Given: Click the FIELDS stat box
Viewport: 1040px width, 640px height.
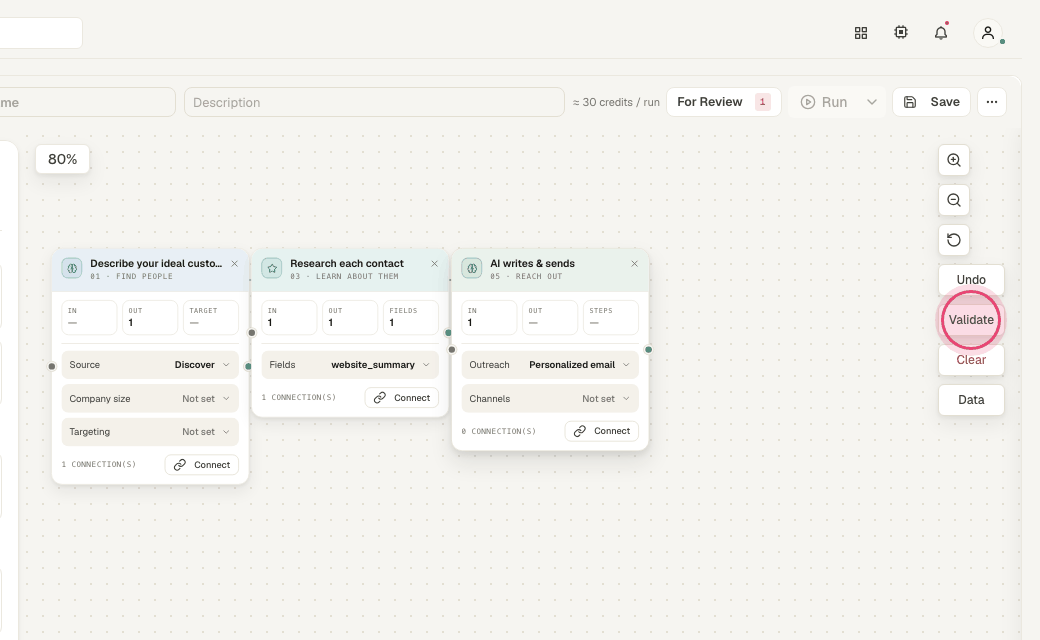Looking at the screenshot, I should (411, 318).
